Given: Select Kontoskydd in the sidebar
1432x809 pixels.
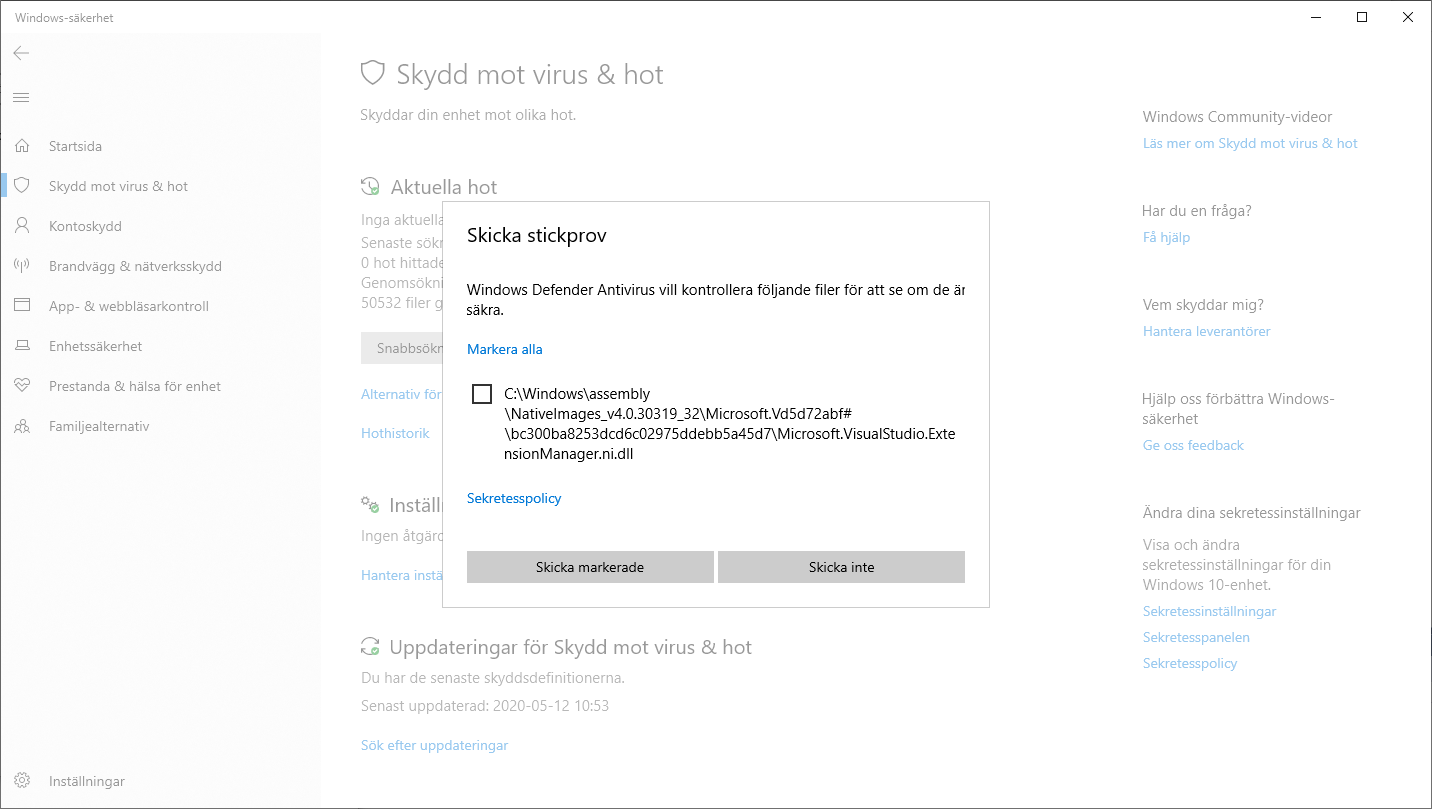Looking at the screenshot, I should [85, 226].
